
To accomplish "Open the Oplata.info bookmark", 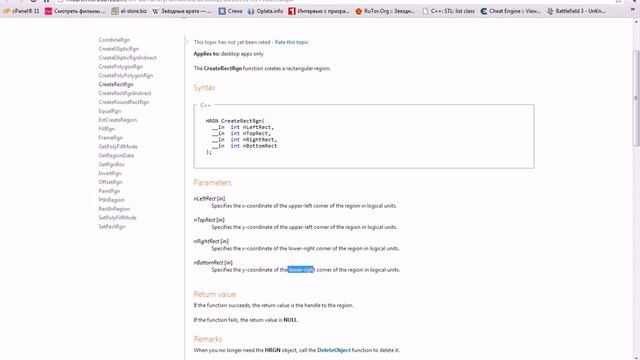I will (x=265, y=11).
